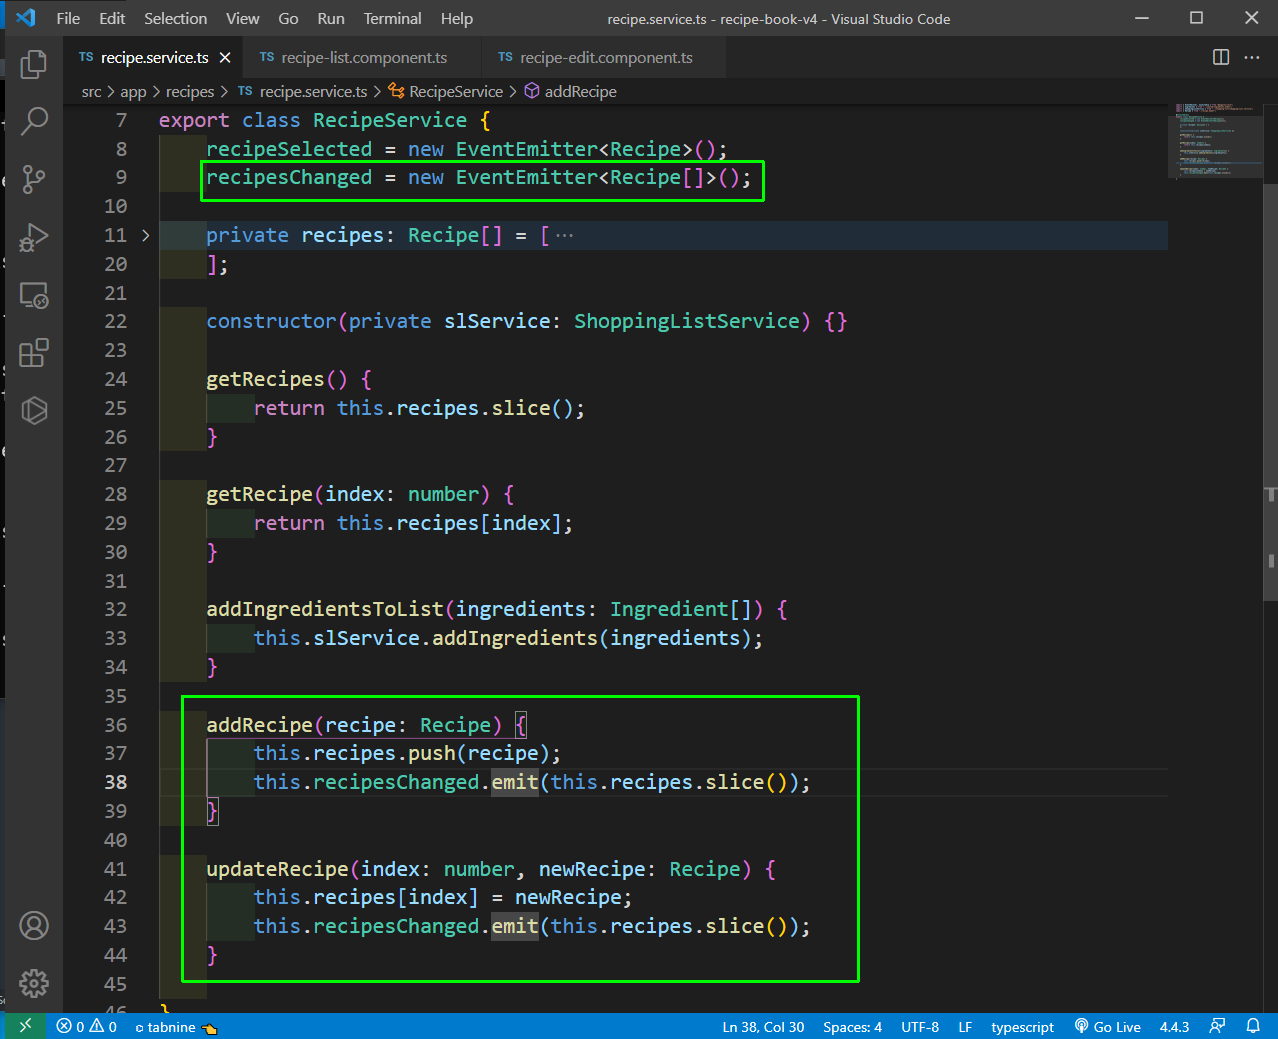Open Accounts icon in activity bar

click(34, 926)
